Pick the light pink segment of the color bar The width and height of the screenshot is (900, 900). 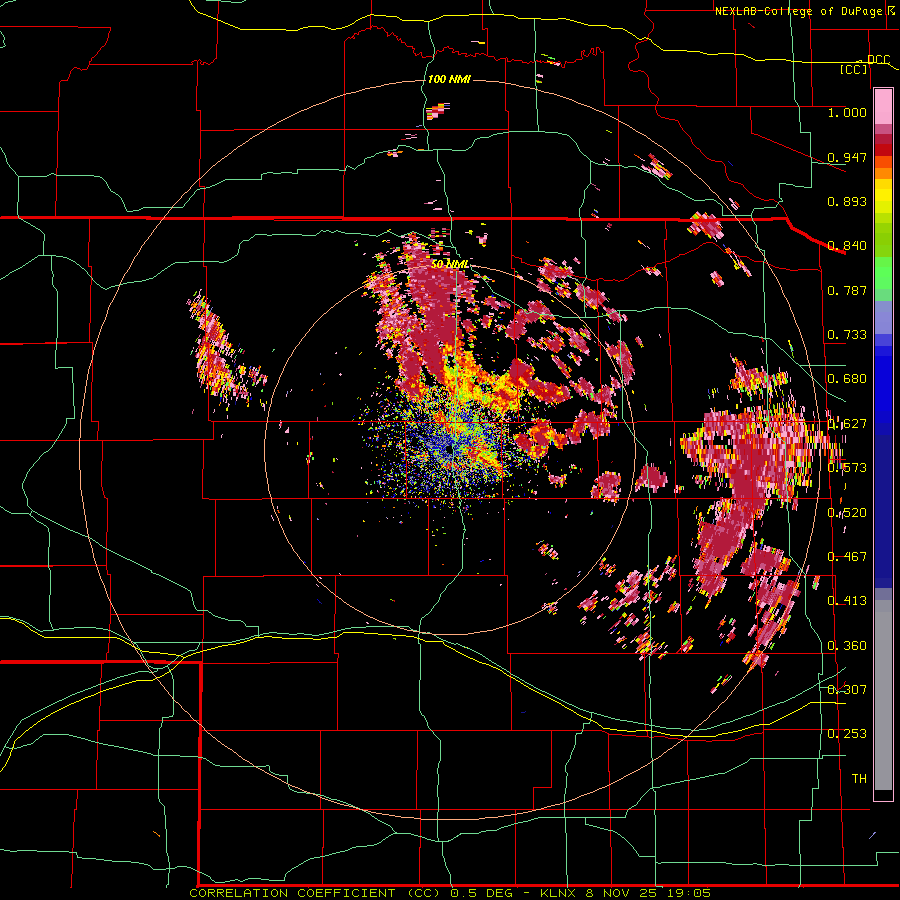coord(883,107)
